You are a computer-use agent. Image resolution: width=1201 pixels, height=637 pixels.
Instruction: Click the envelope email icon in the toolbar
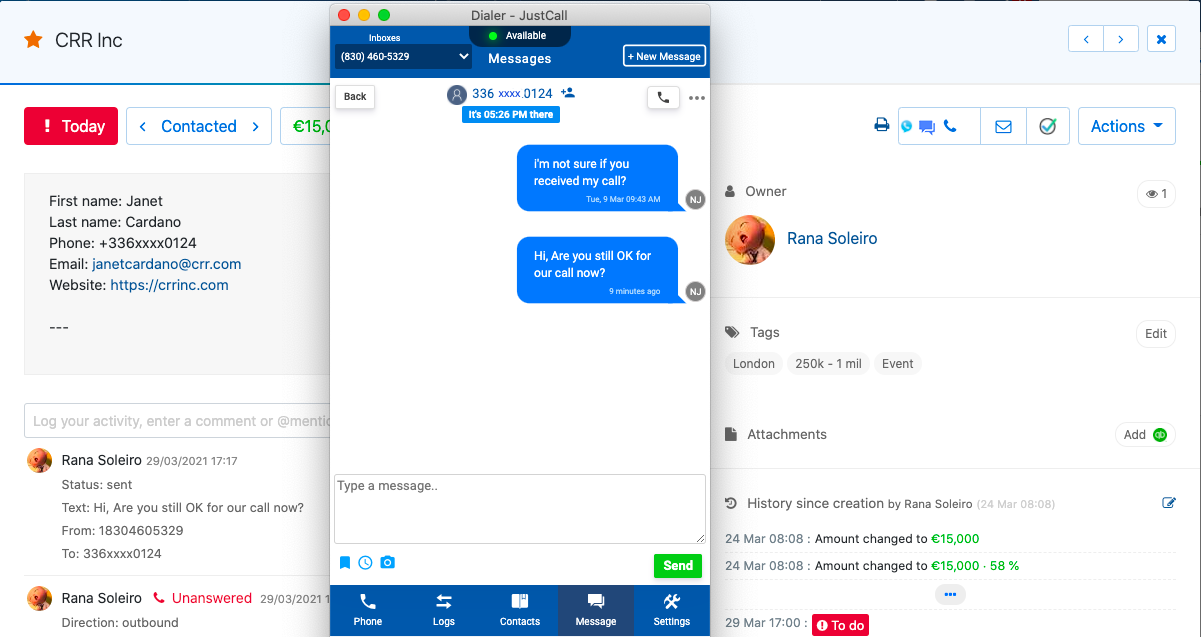(1003, 127)
